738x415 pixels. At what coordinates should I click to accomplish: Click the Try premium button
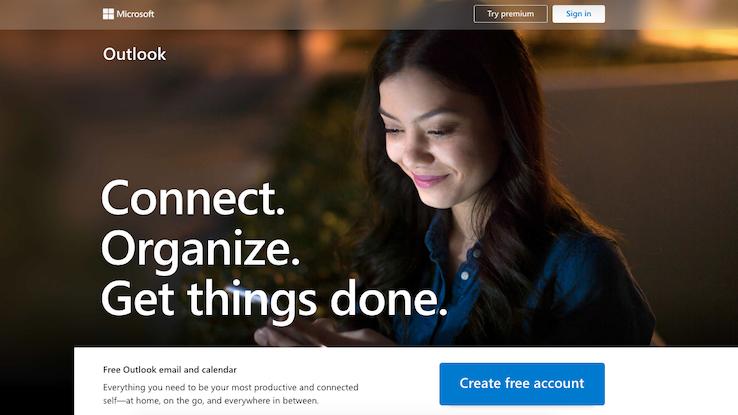click(x=511, y=14)
